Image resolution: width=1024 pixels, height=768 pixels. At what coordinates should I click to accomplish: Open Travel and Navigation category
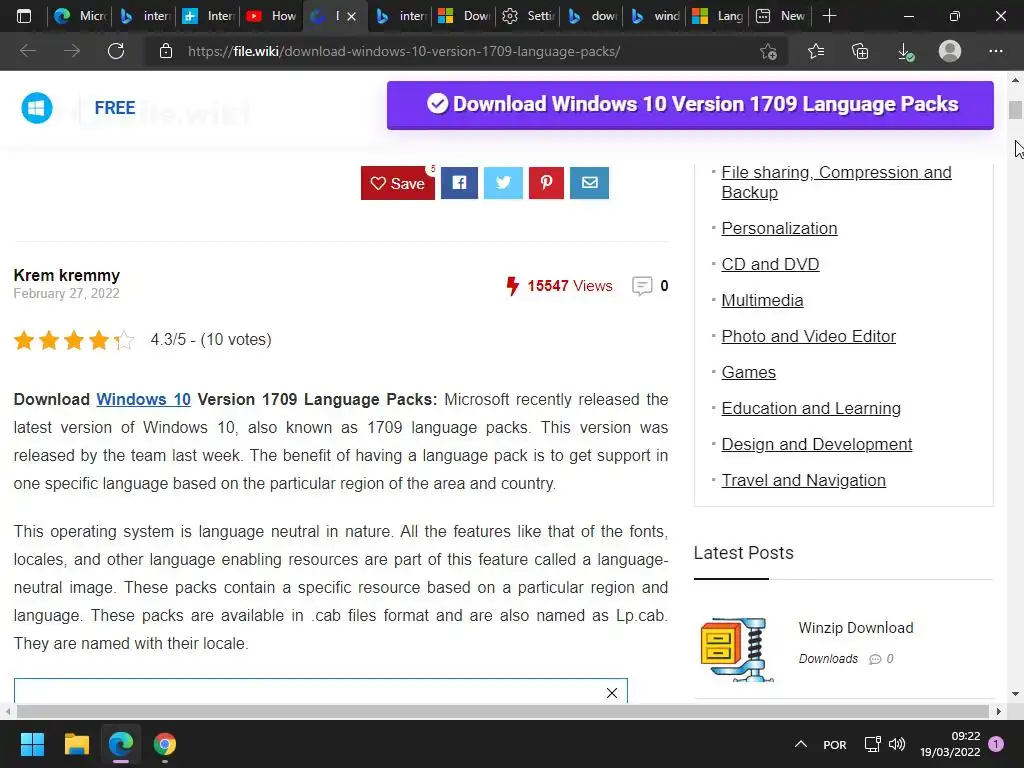coord(803,480)
